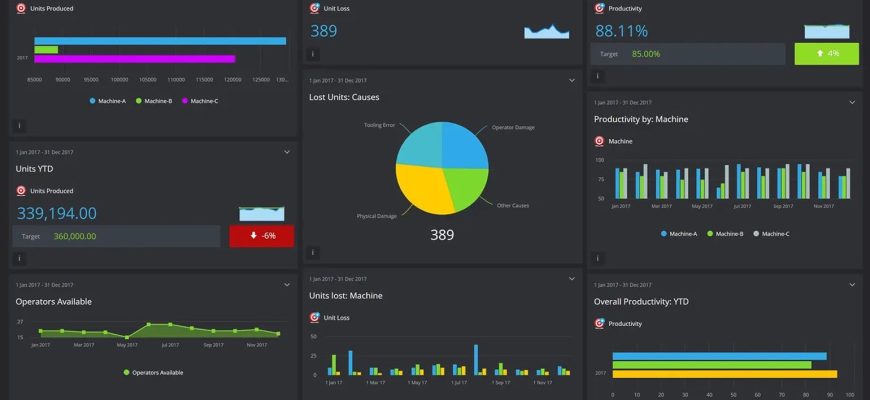The height and width of the screenshot is (400, 870).
Task: Open the chevron menu on Productivity by: Machine
Action: click(852, 102)
